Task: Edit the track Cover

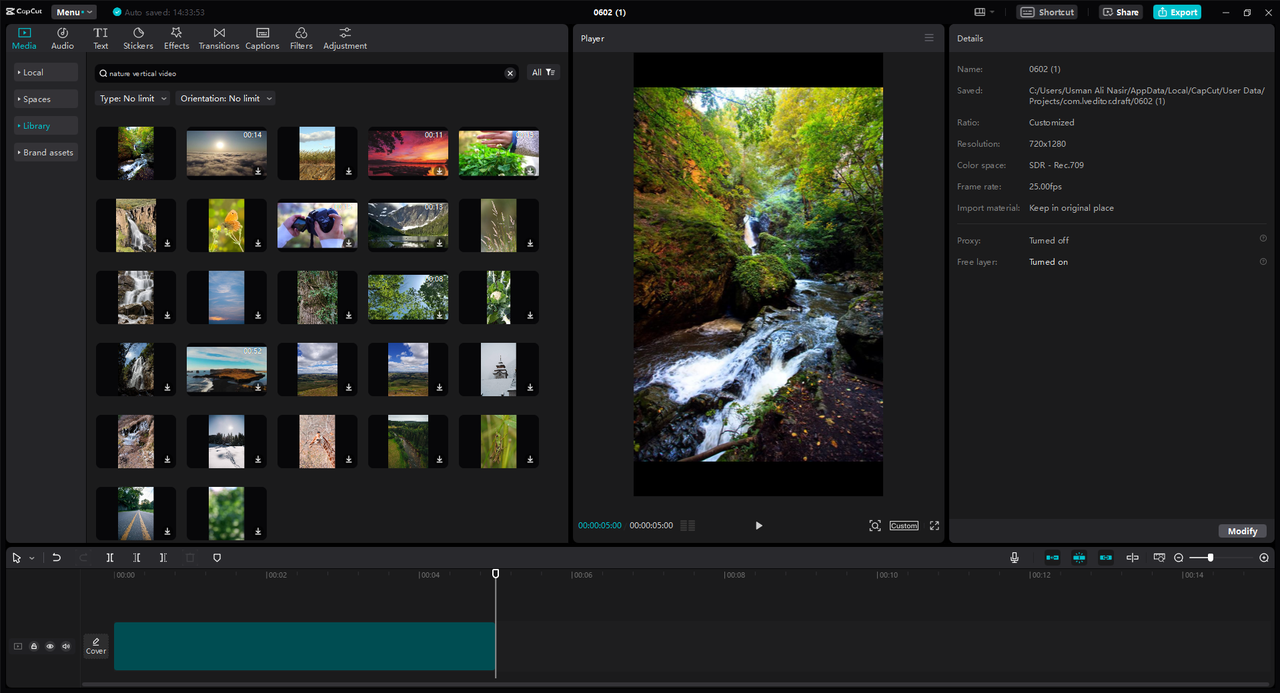Action: tap(96, 646)
